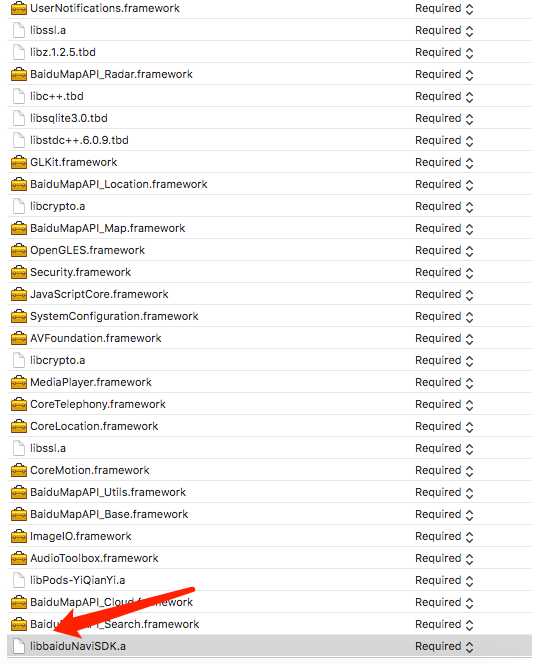Select the CoreMotion.framework name
This screenshot has height=664, width=547.
tap(90, 470)
